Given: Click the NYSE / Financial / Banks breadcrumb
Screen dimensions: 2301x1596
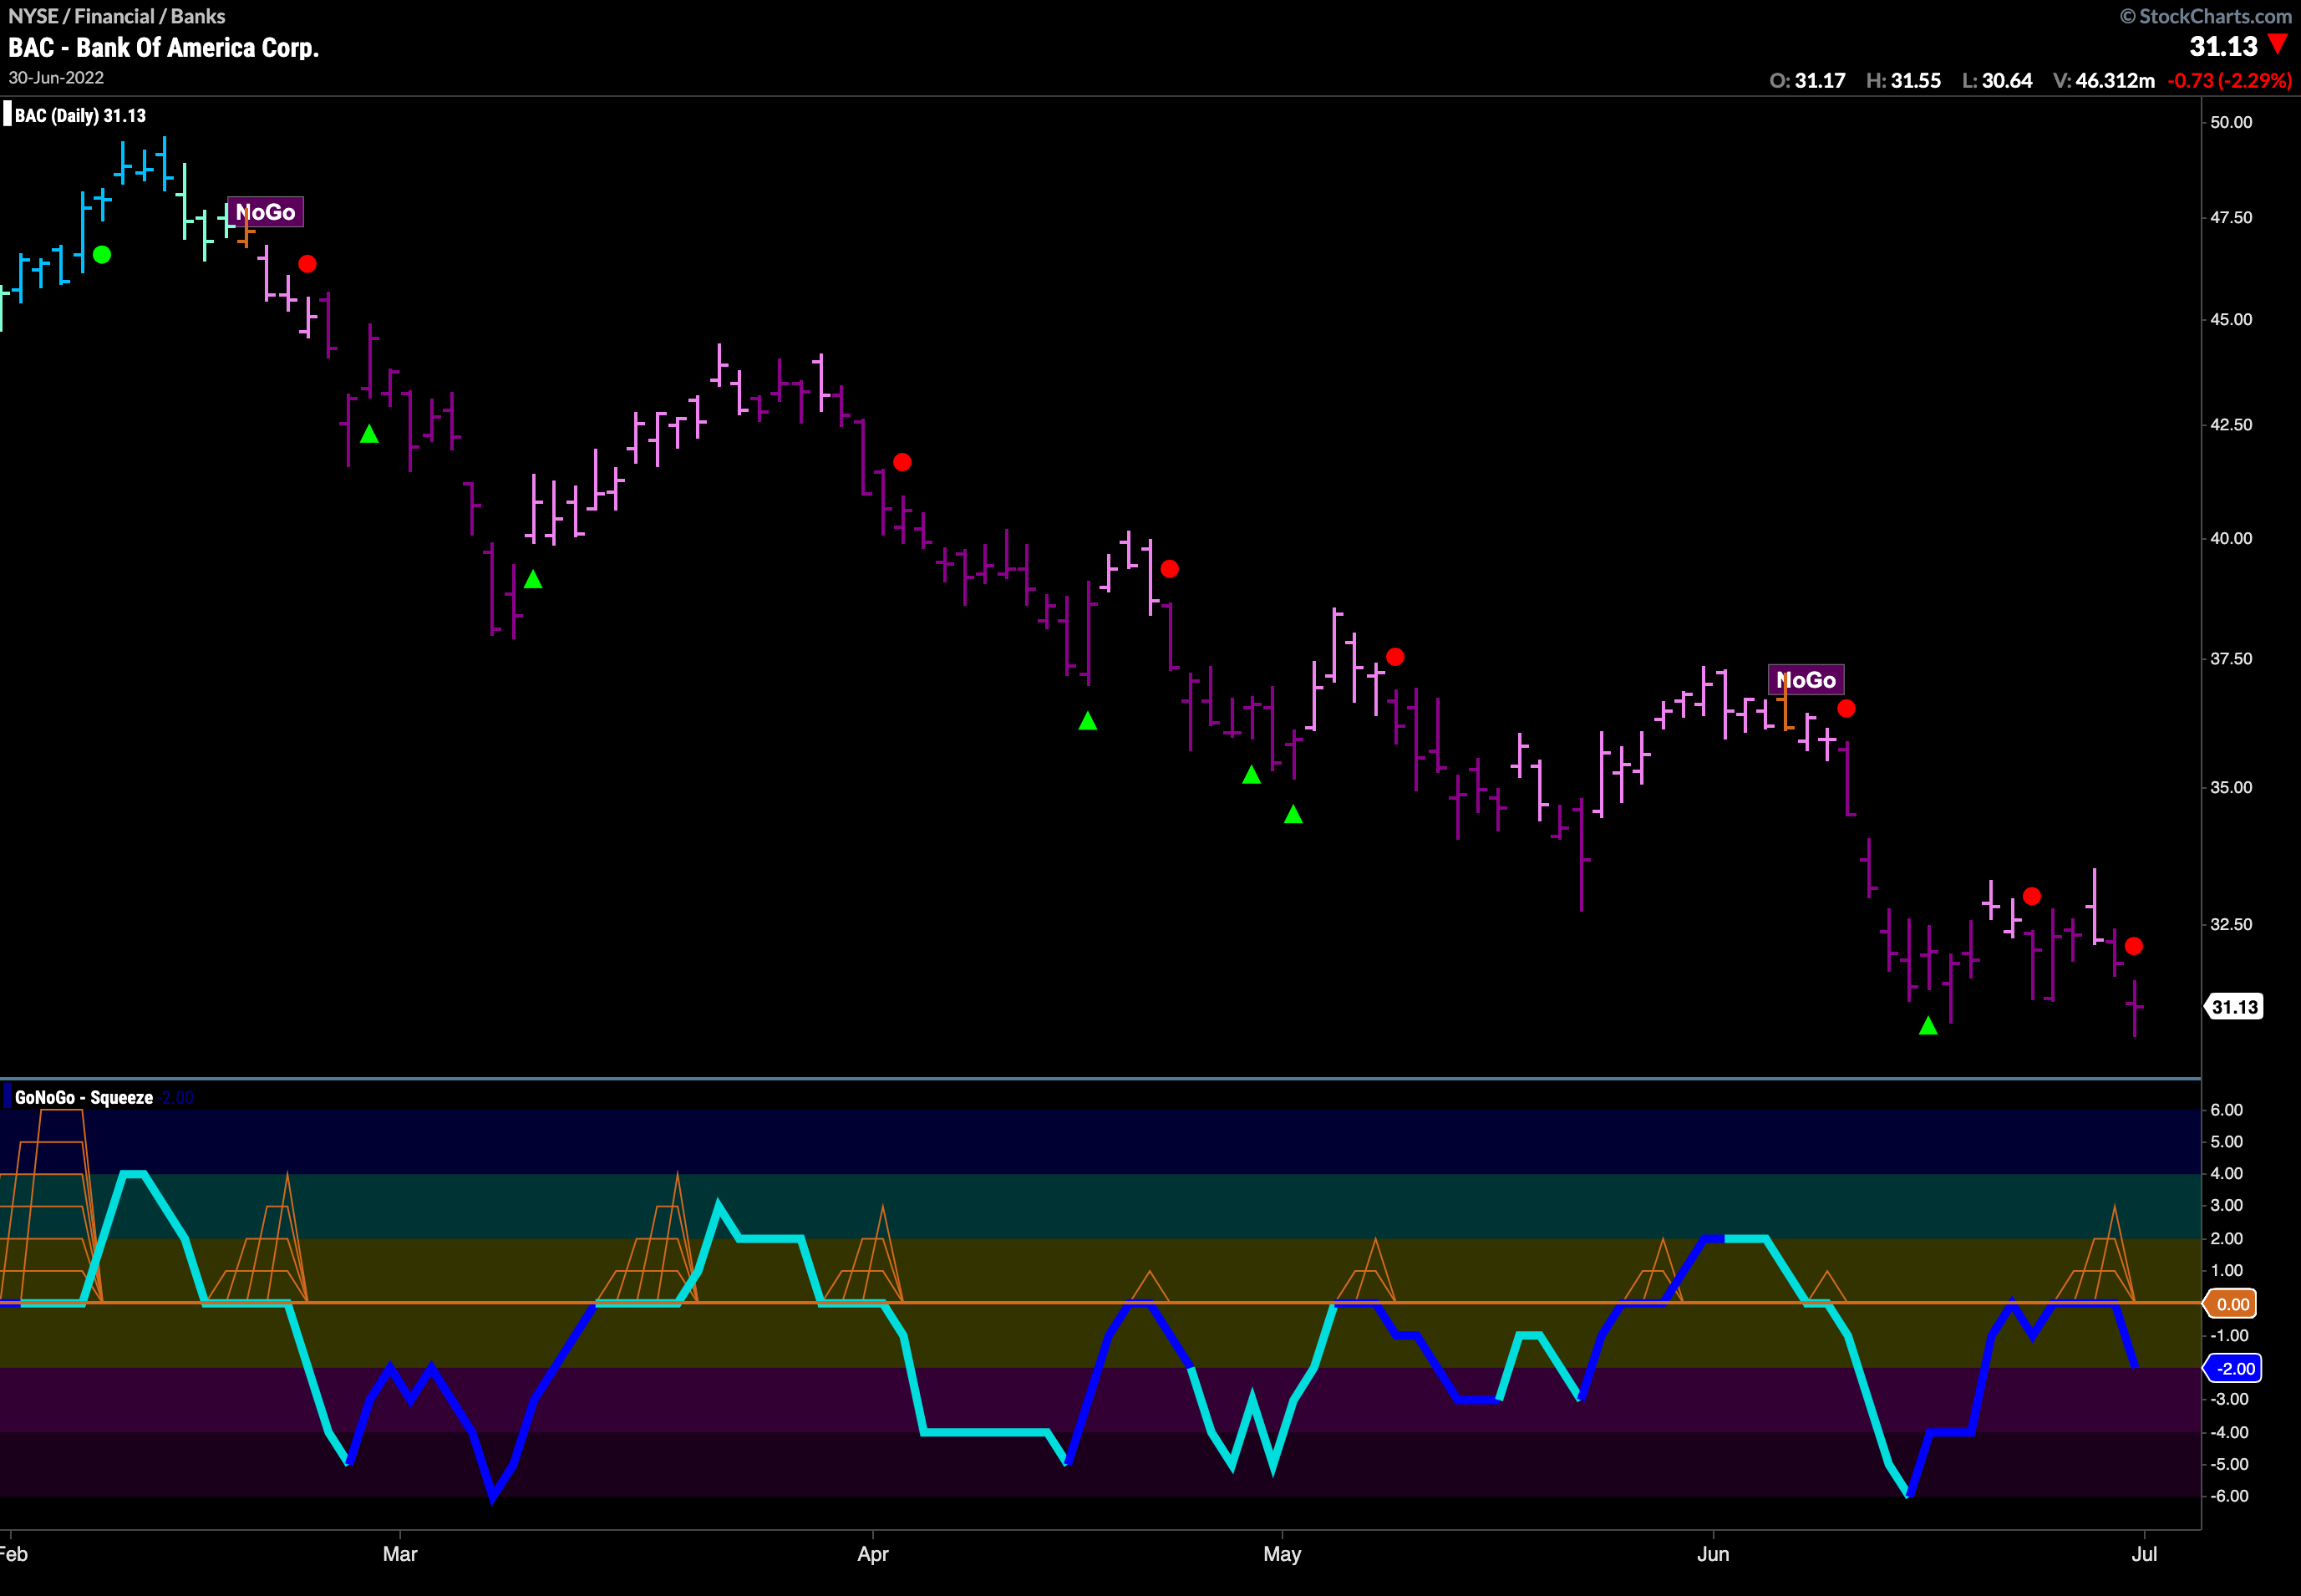Looking at the screenshot, I should [117, 16].
